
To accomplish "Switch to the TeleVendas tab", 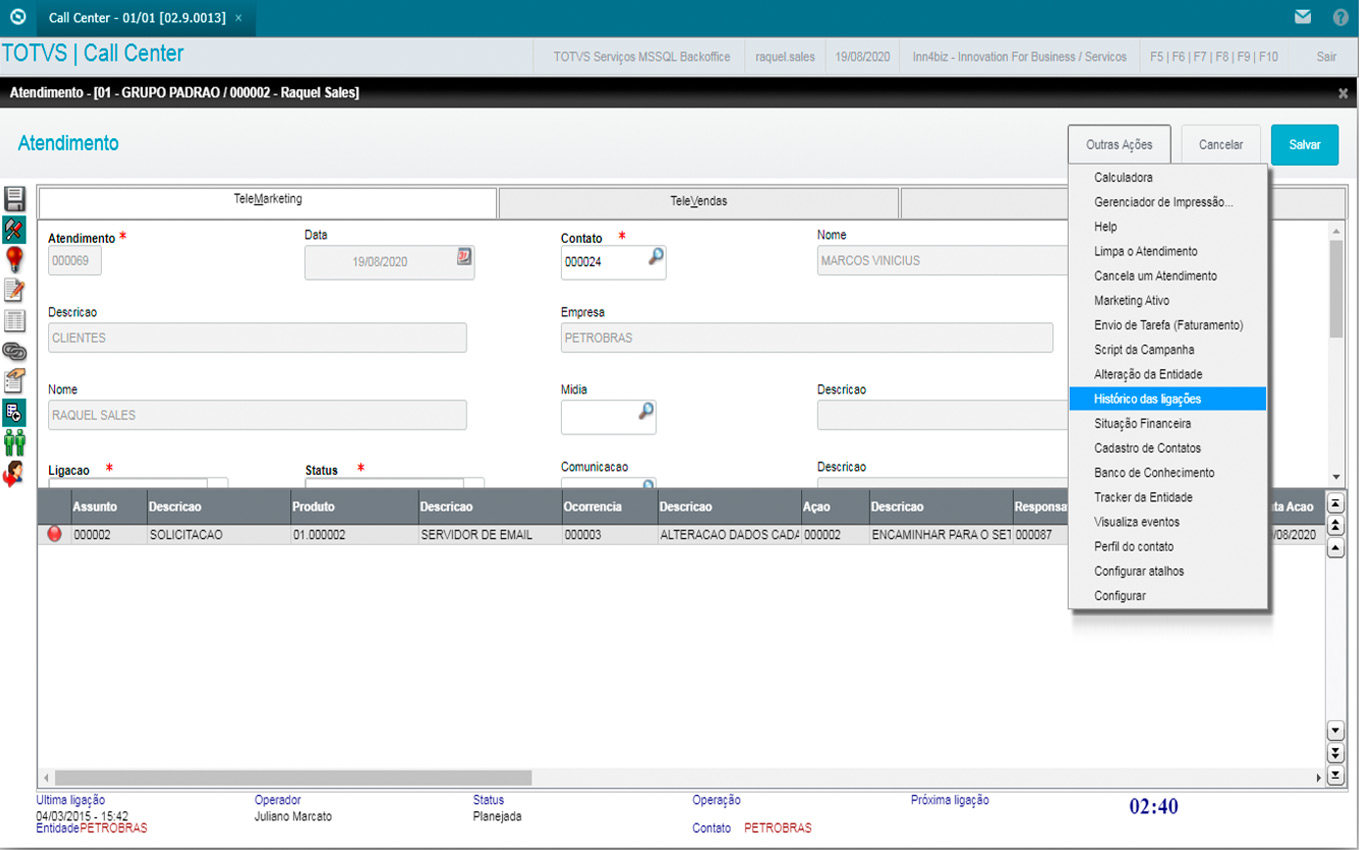I will click(x=698, y=201).
